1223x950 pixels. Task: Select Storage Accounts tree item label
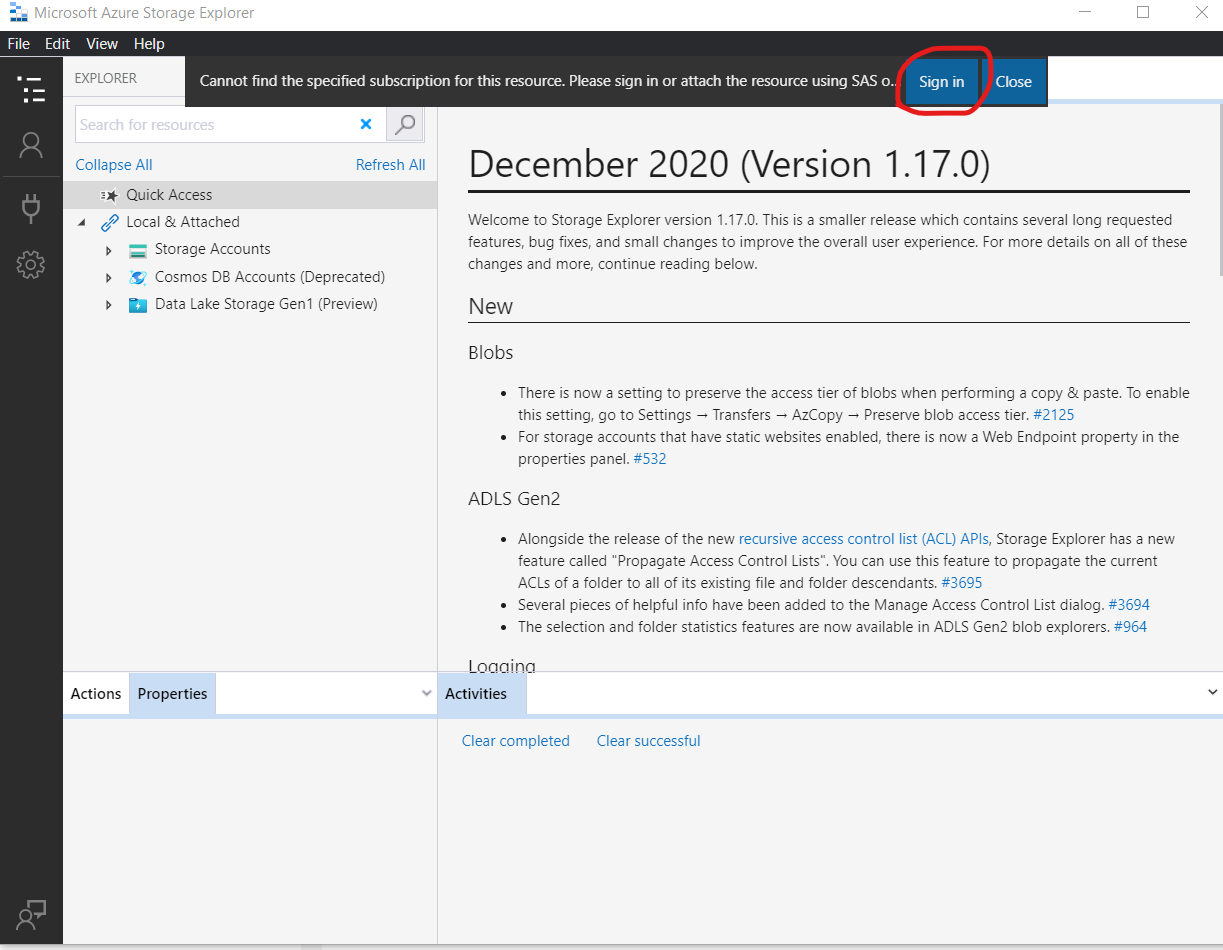(x=213, y=249)
